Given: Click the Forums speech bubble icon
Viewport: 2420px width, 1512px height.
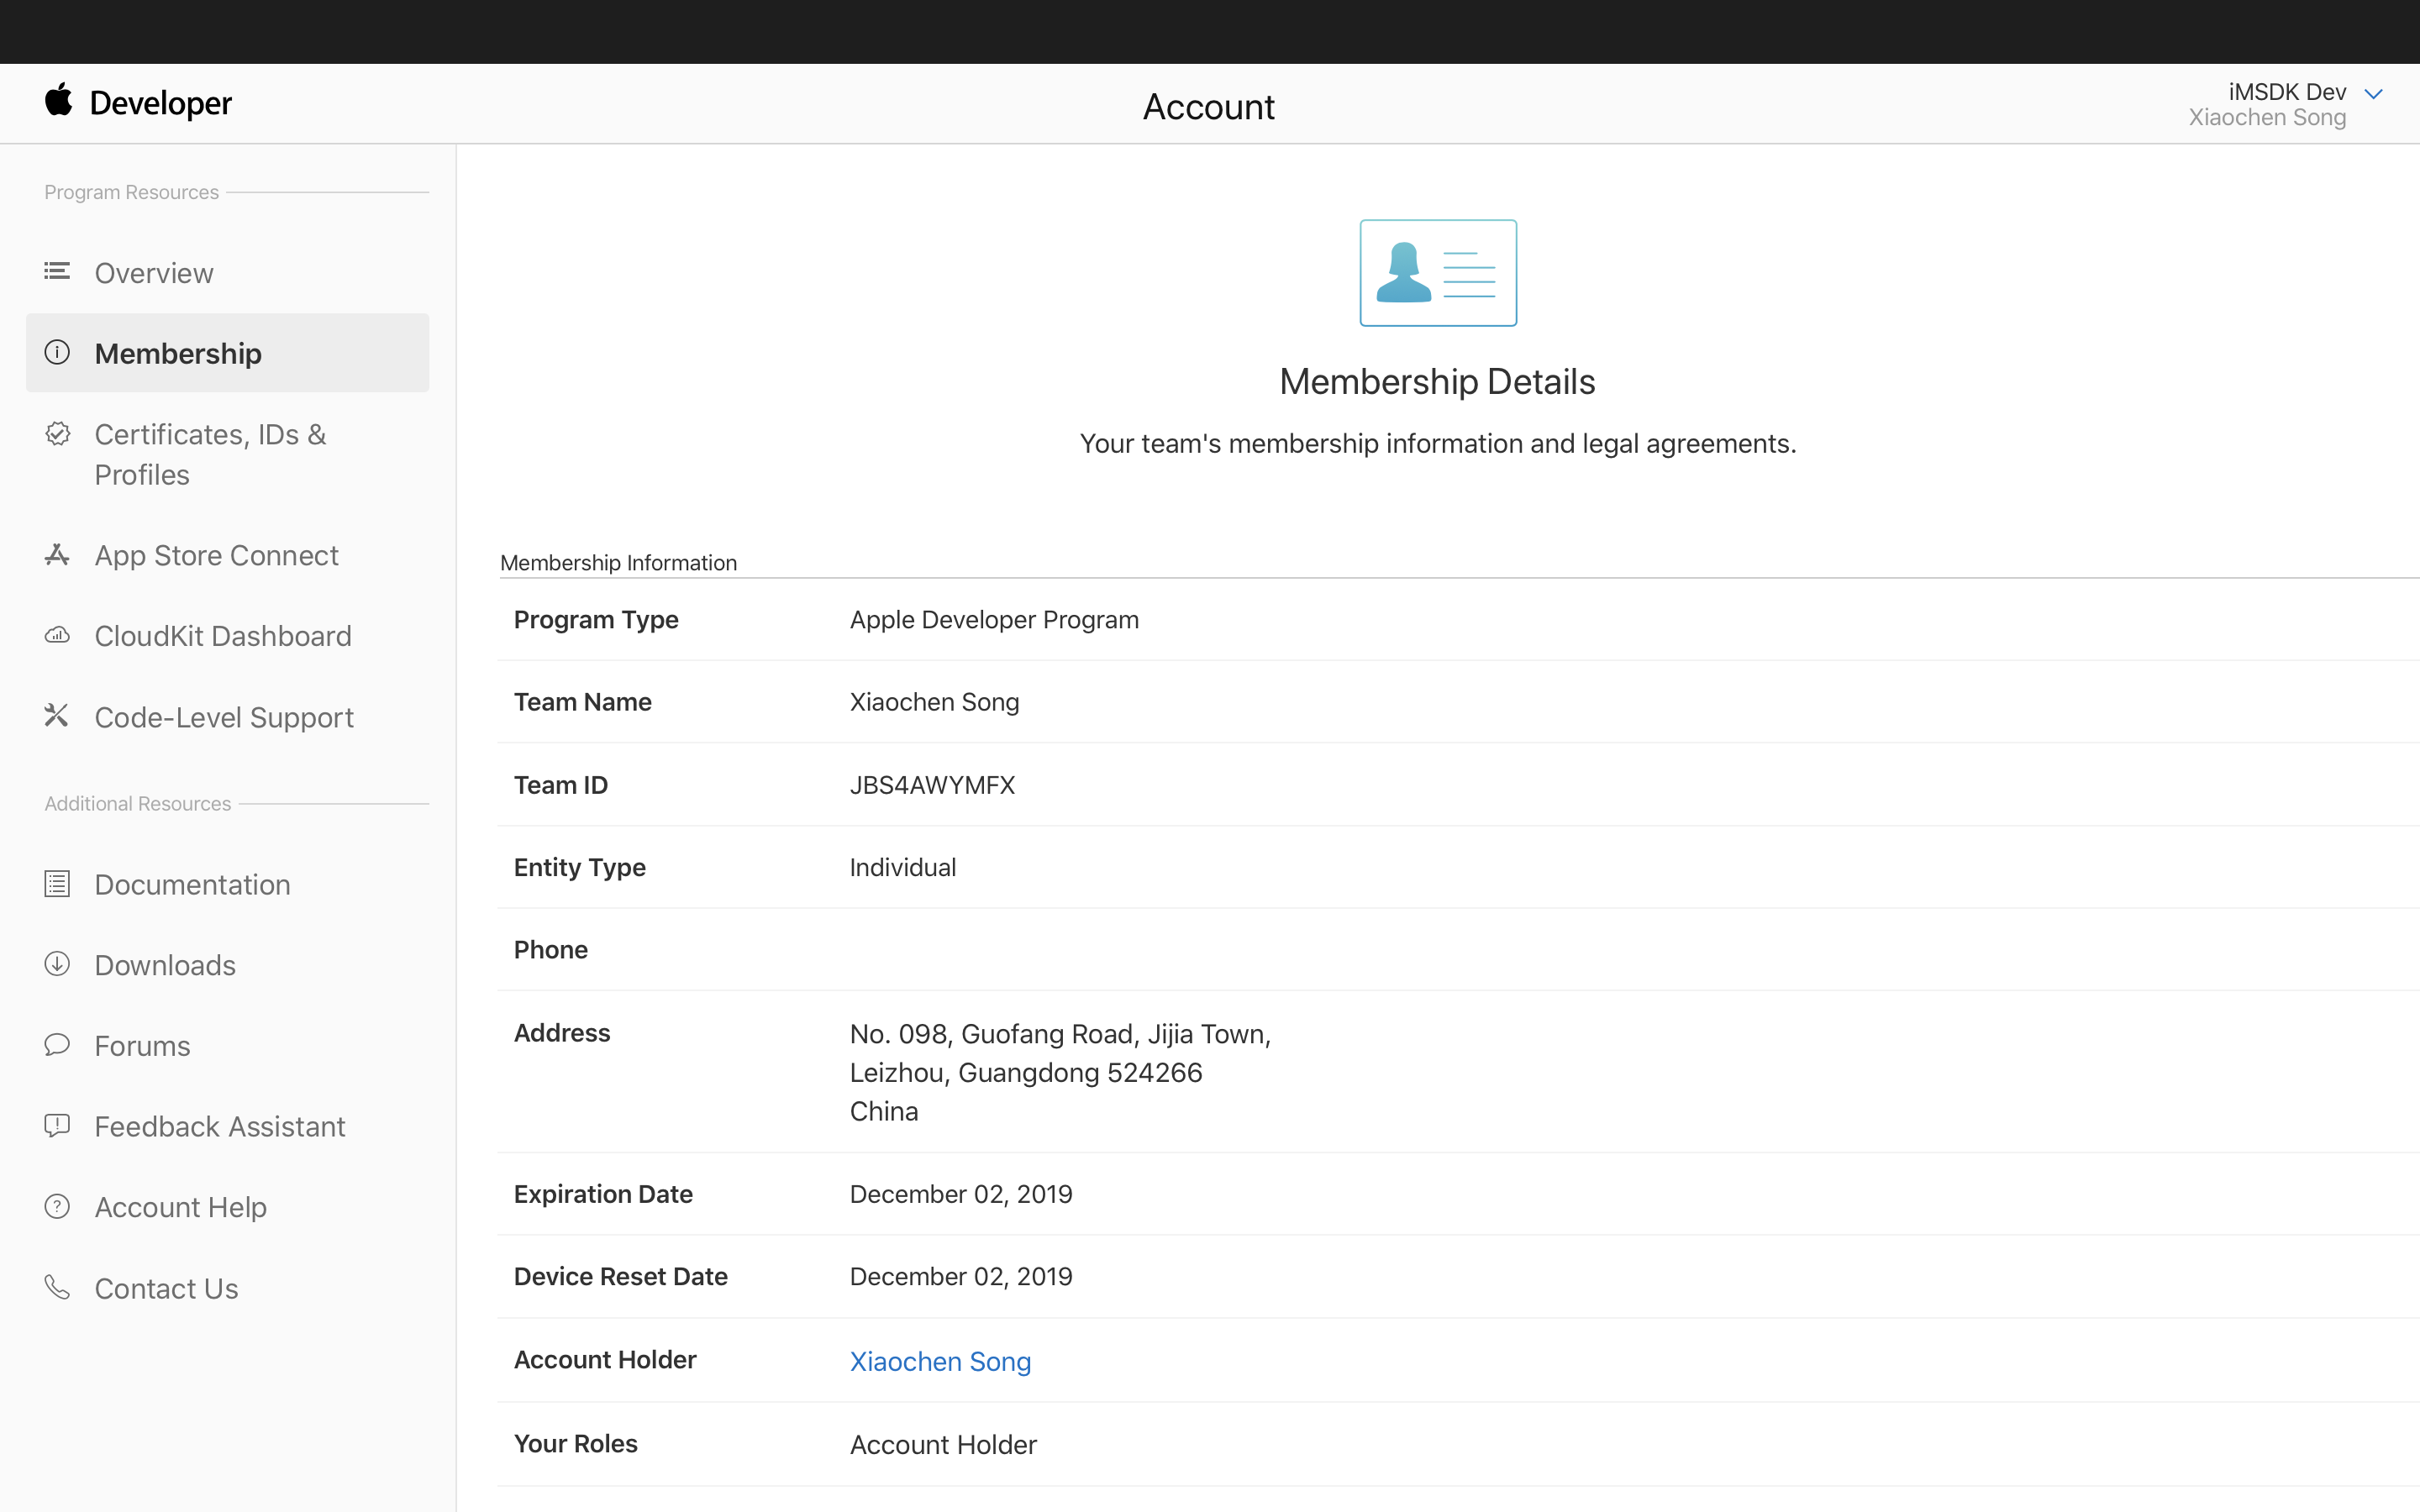Looking at the screenshot, I should tap(57, 1045).
